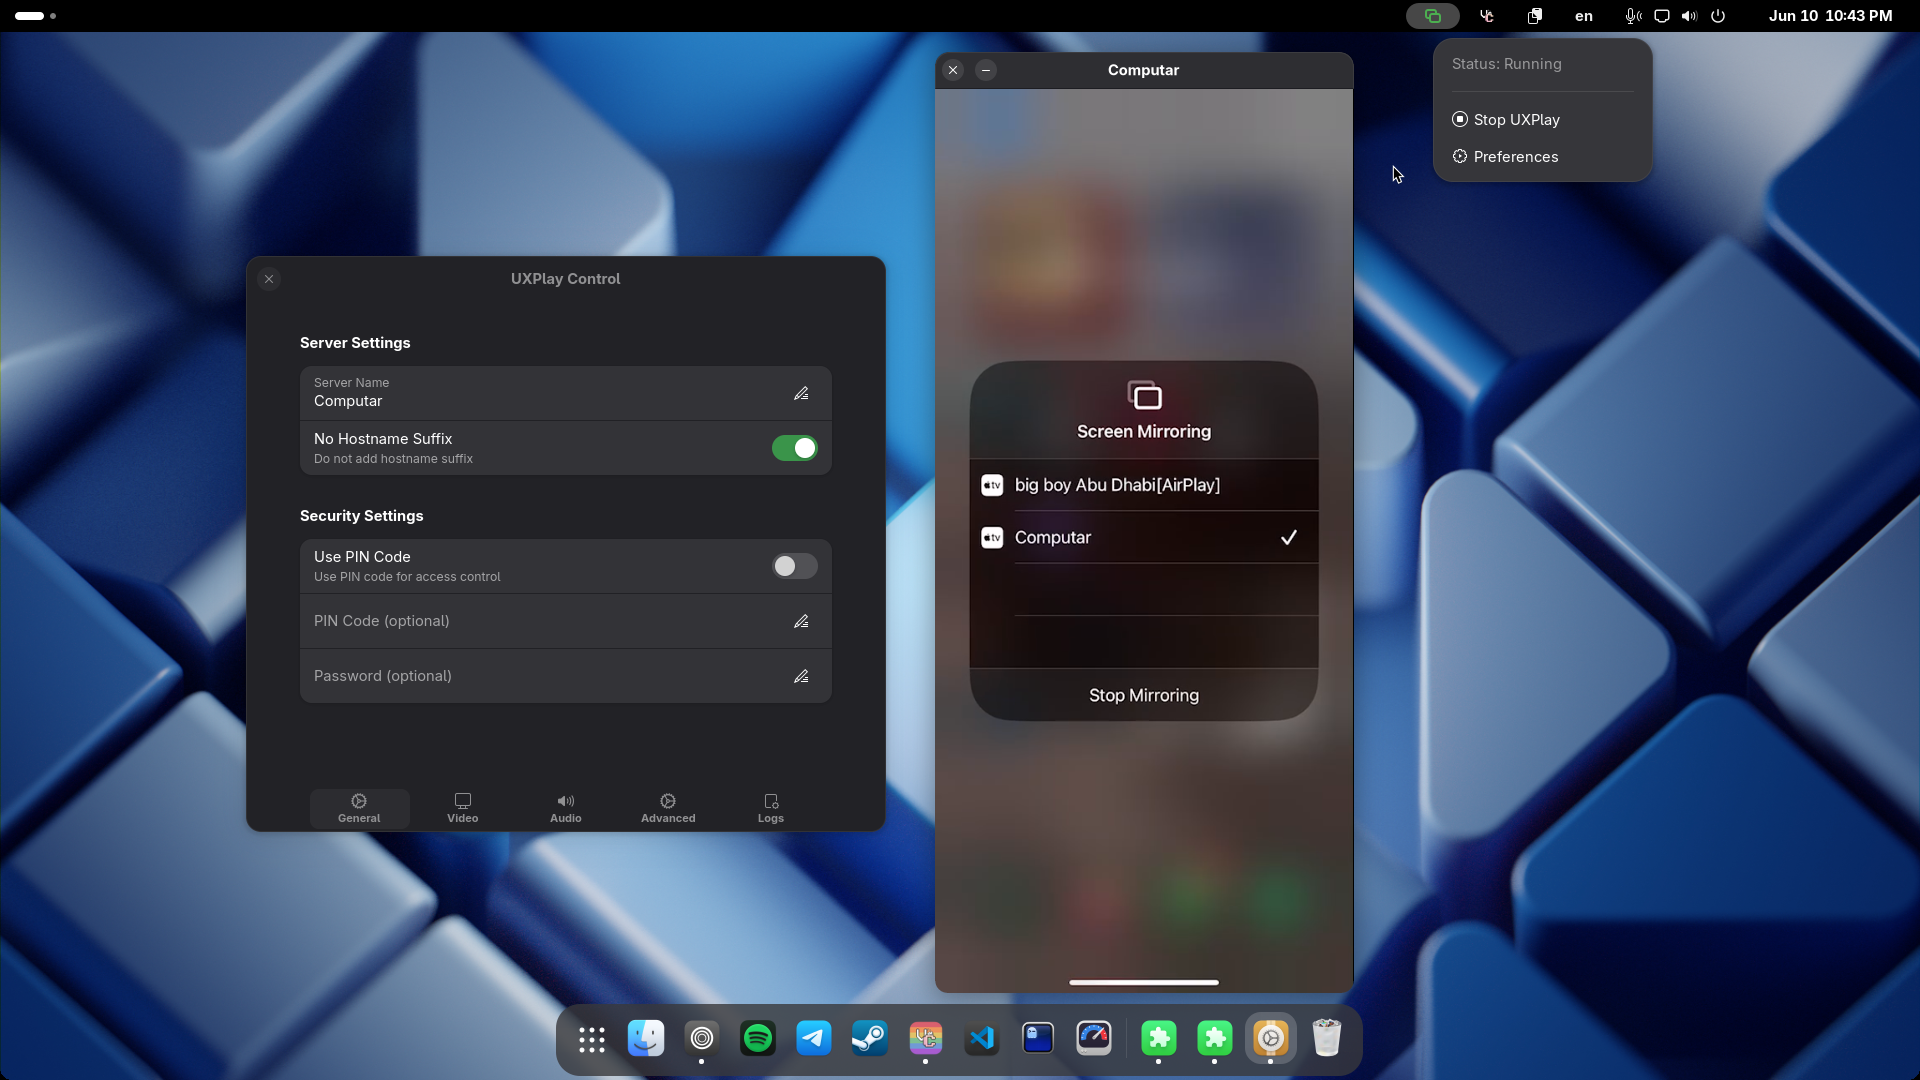Switch to the General tab

[359, 809]
